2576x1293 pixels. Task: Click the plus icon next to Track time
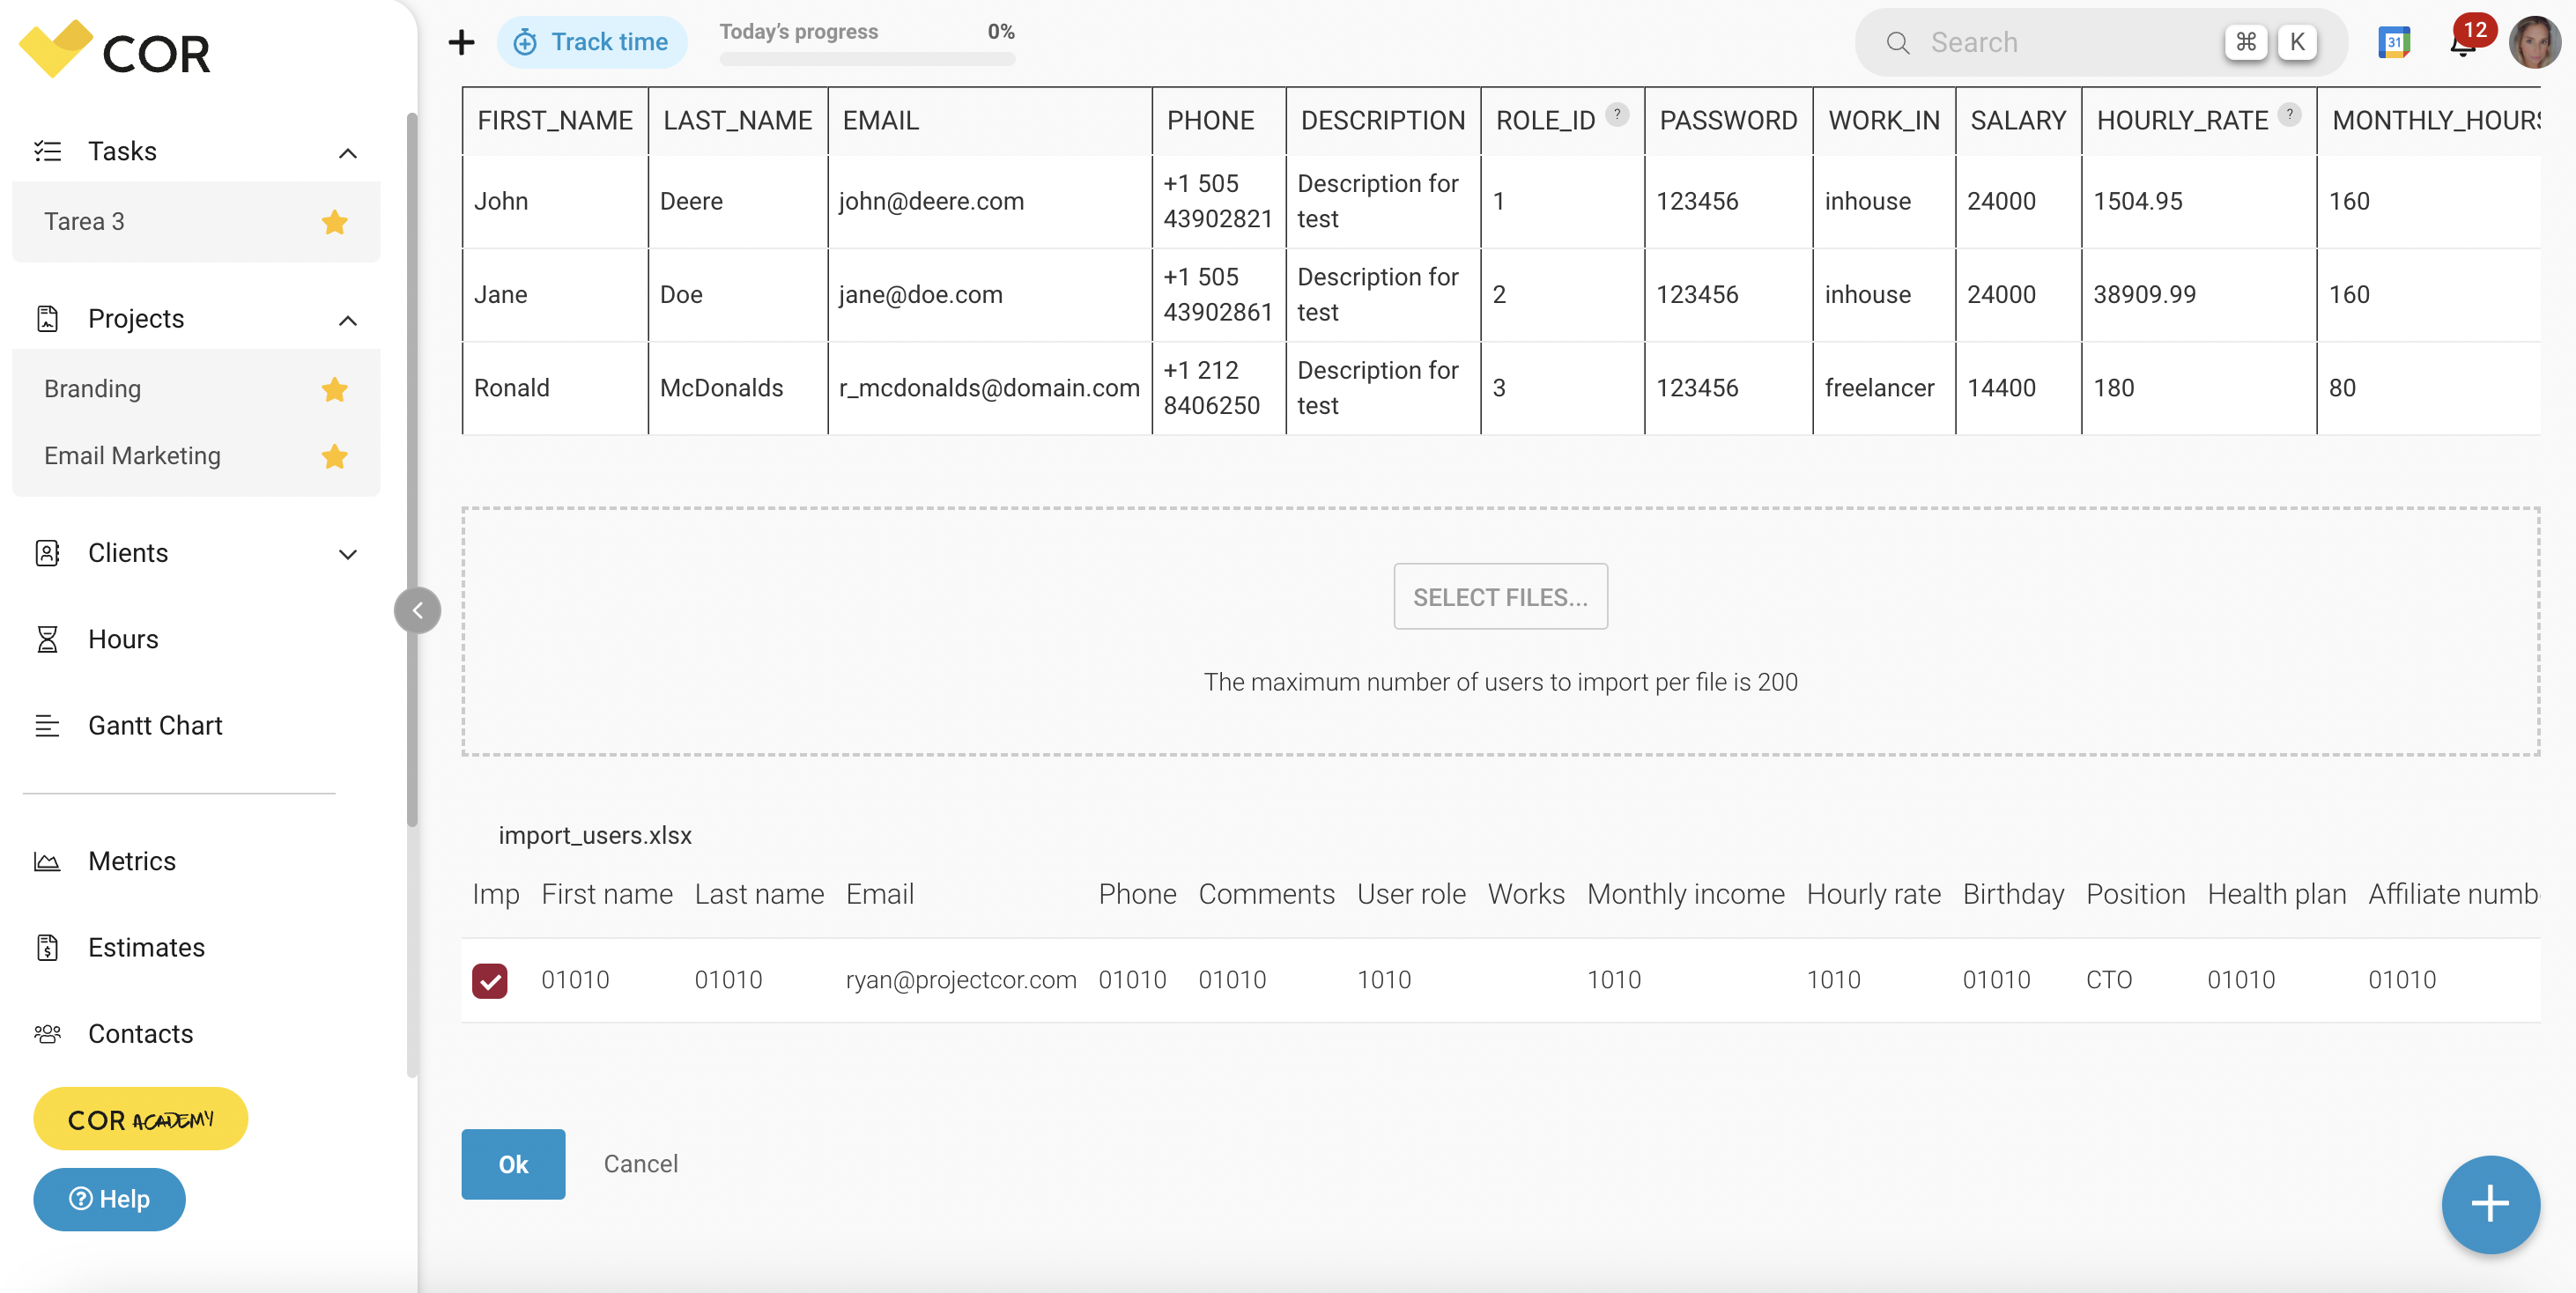(x=461, y=41)
